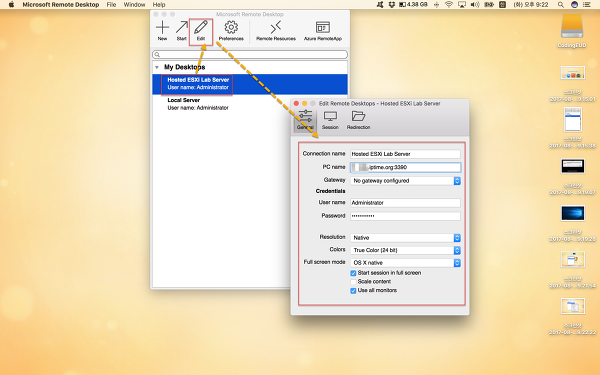Open Notification Center list icon
This screenshot has width=600, height=375.
coord(586,5)
